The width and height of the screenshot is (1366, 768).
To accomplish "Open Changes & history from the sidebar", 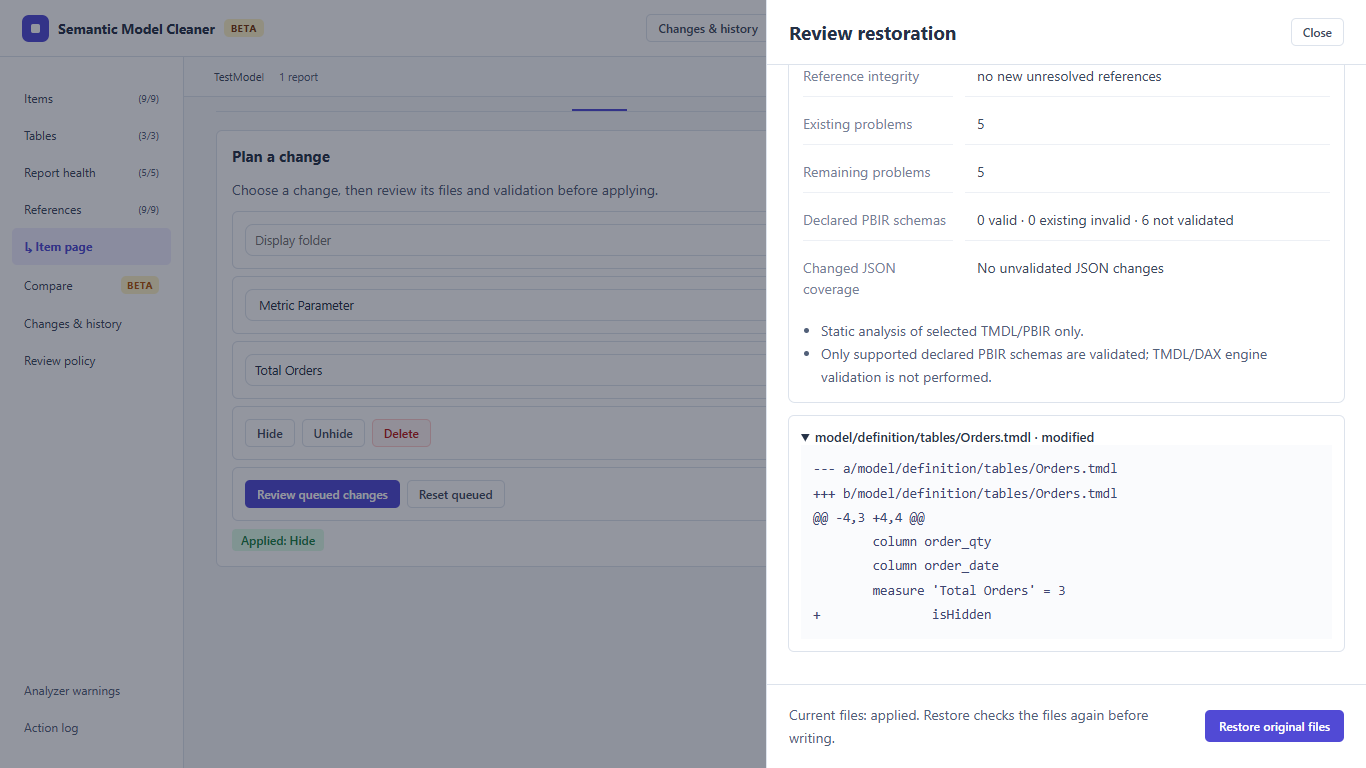I will 91,324.
